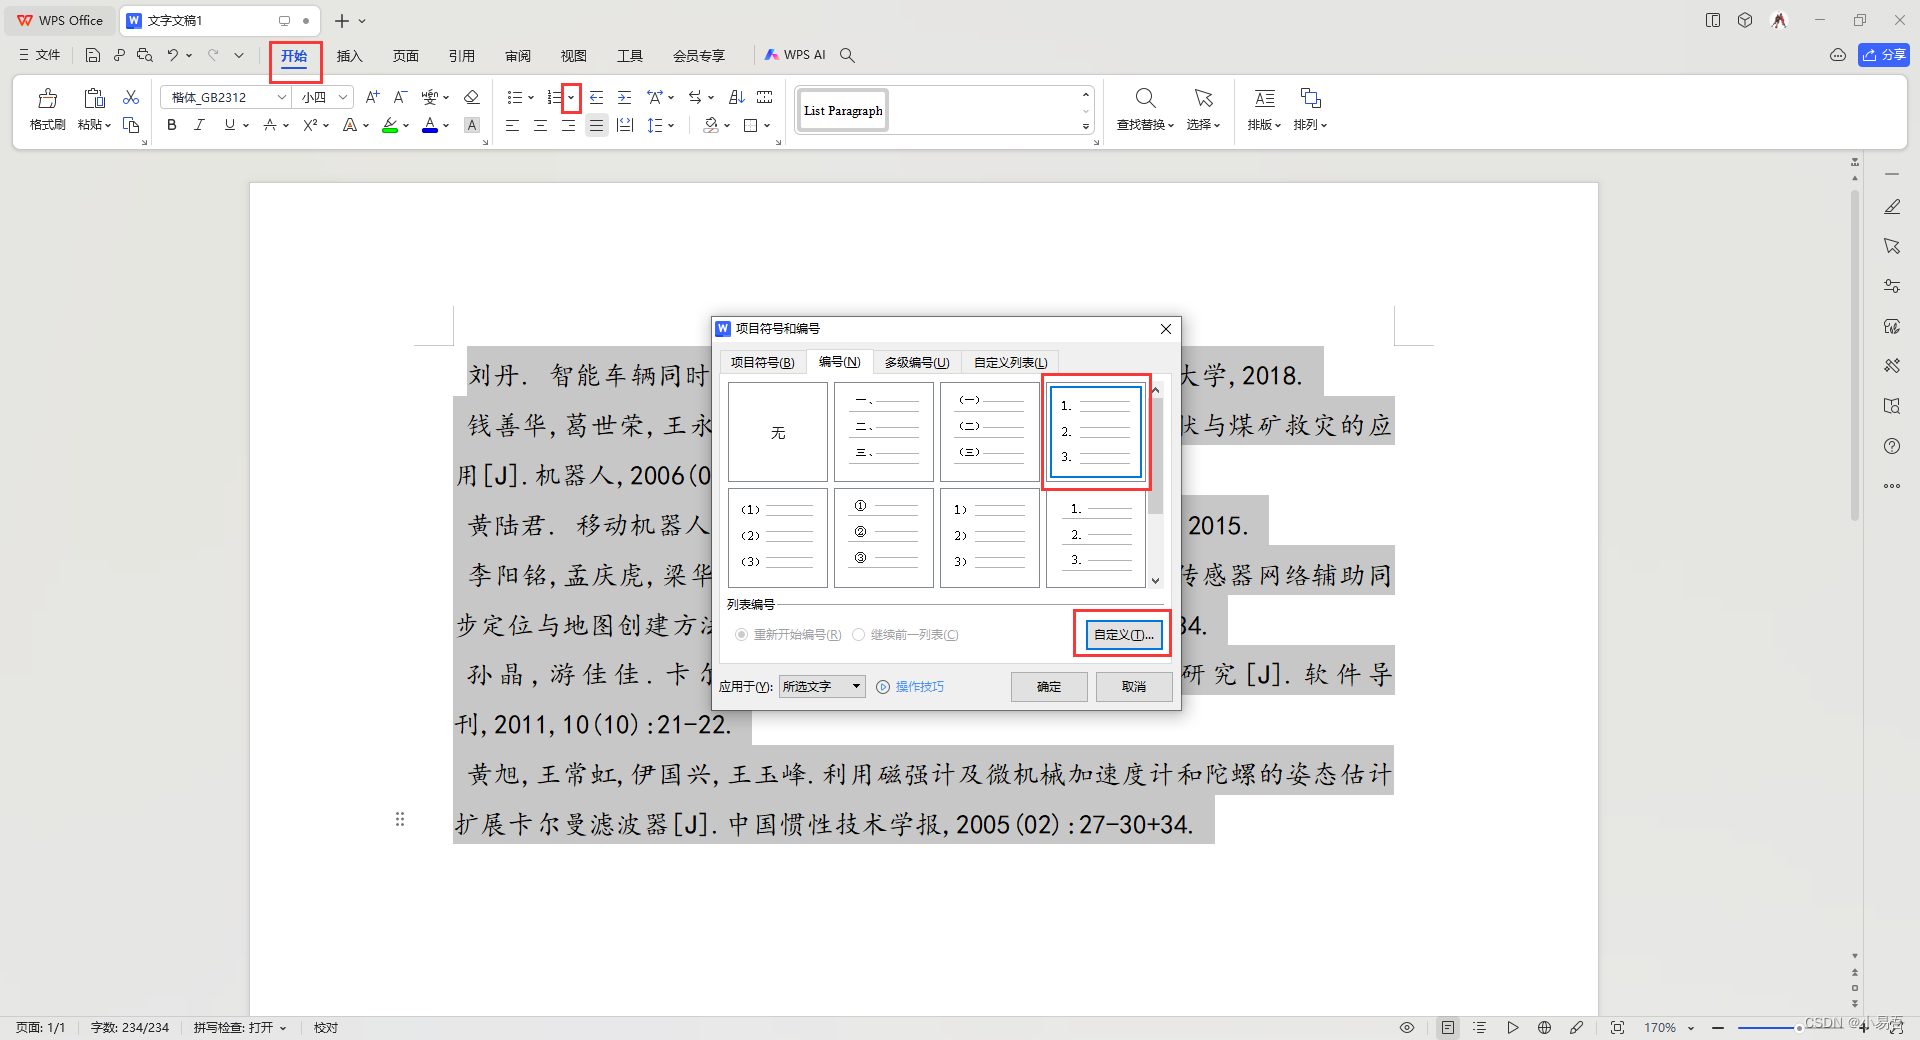
Task: Select the 1. 2. 3. numbering thumbnail
Action: (1096, 432)
